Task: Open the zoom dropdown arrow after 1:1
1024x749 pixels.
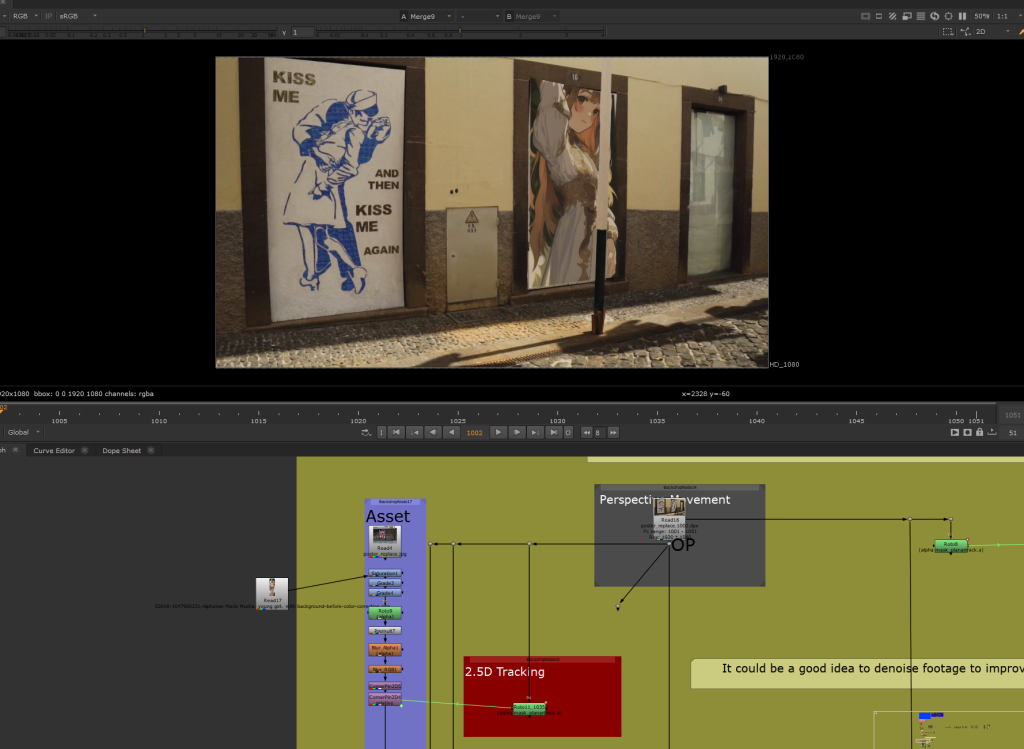Action: coord(1019,16)
